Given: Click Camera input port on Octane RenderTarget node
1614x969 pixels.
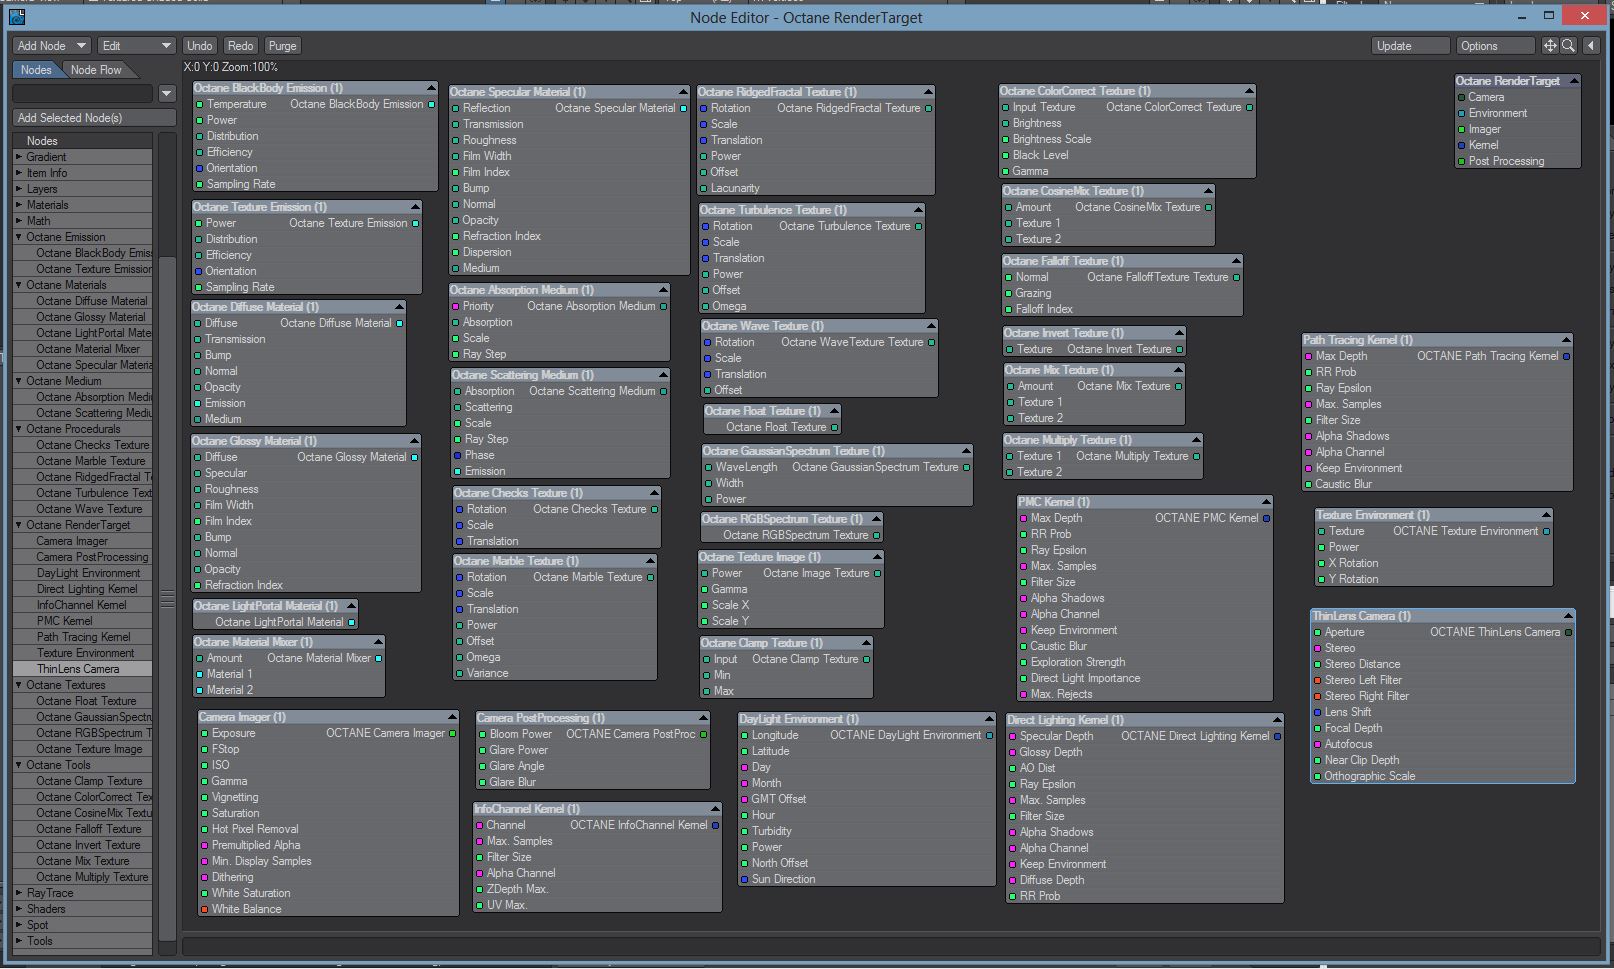Looking at the screenshot, I should [1461, 97].
